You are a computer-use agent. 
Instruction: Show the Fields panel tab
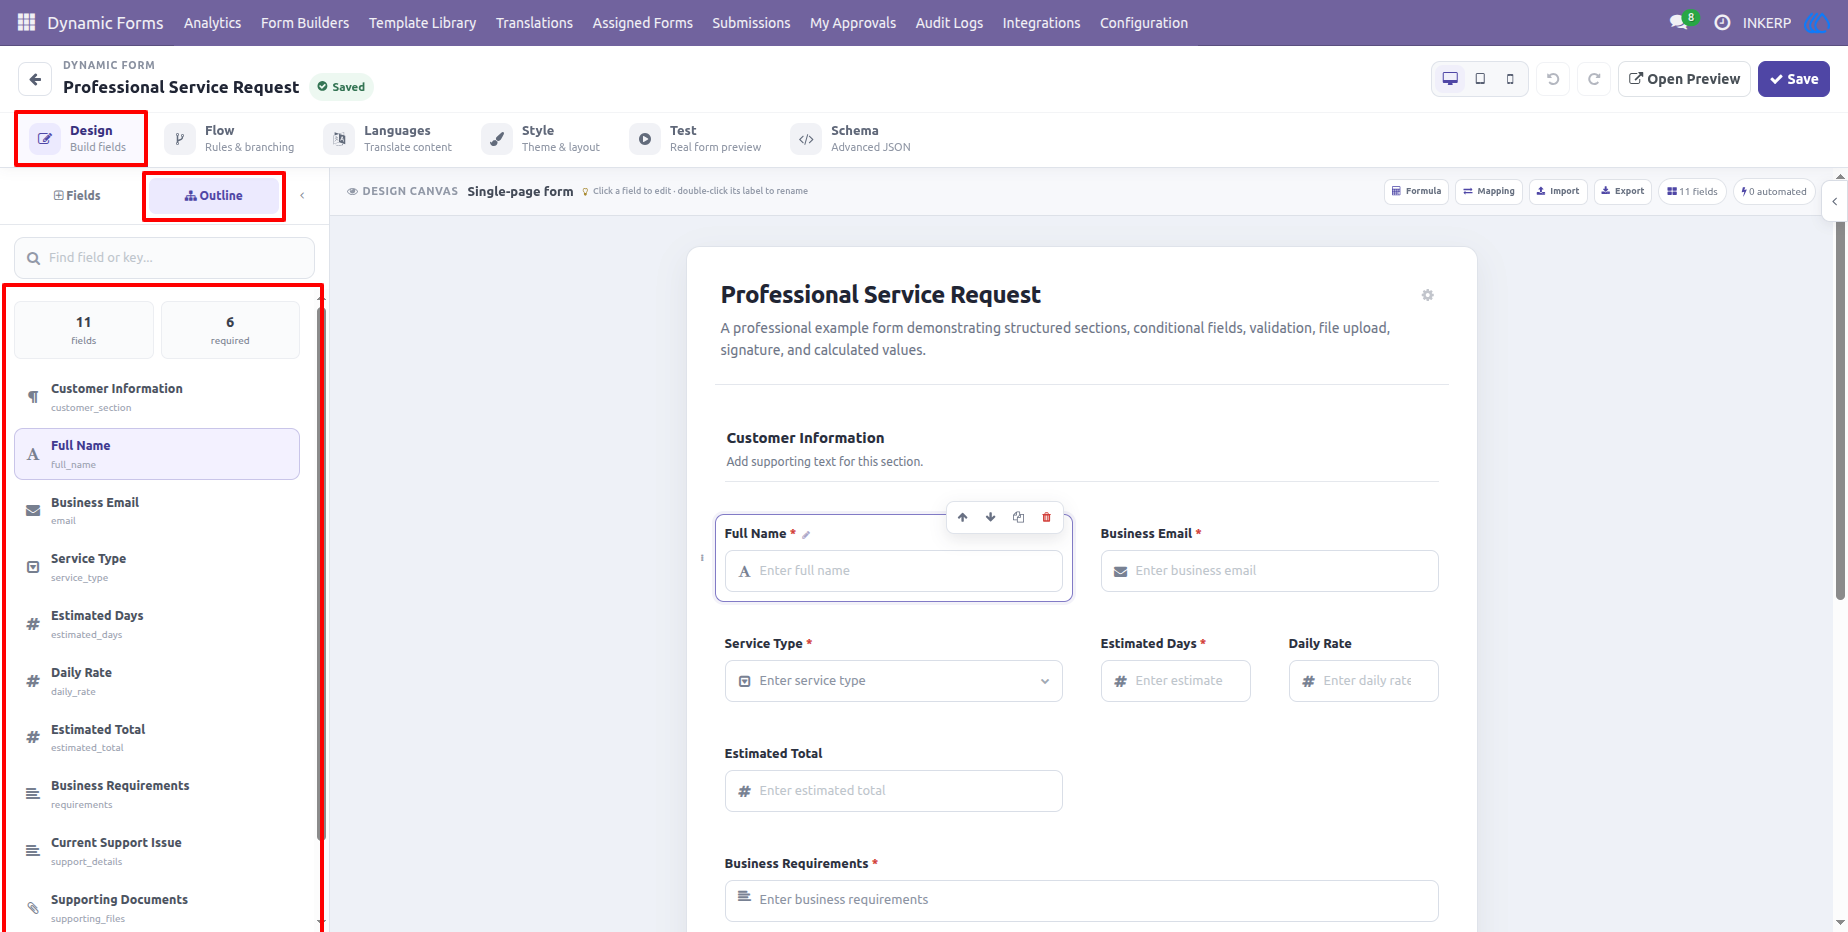click(77, 196)
